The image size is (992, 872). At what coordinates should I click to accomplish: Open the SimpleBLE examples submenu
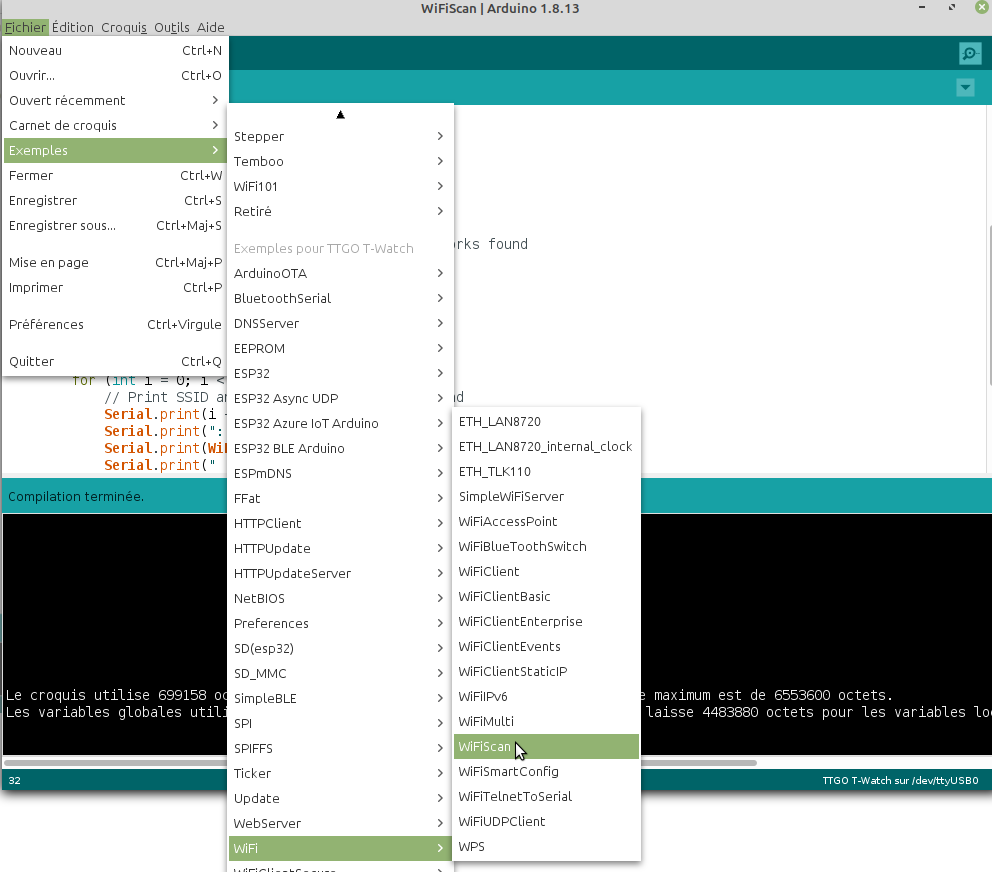click(x=340, y=698)
